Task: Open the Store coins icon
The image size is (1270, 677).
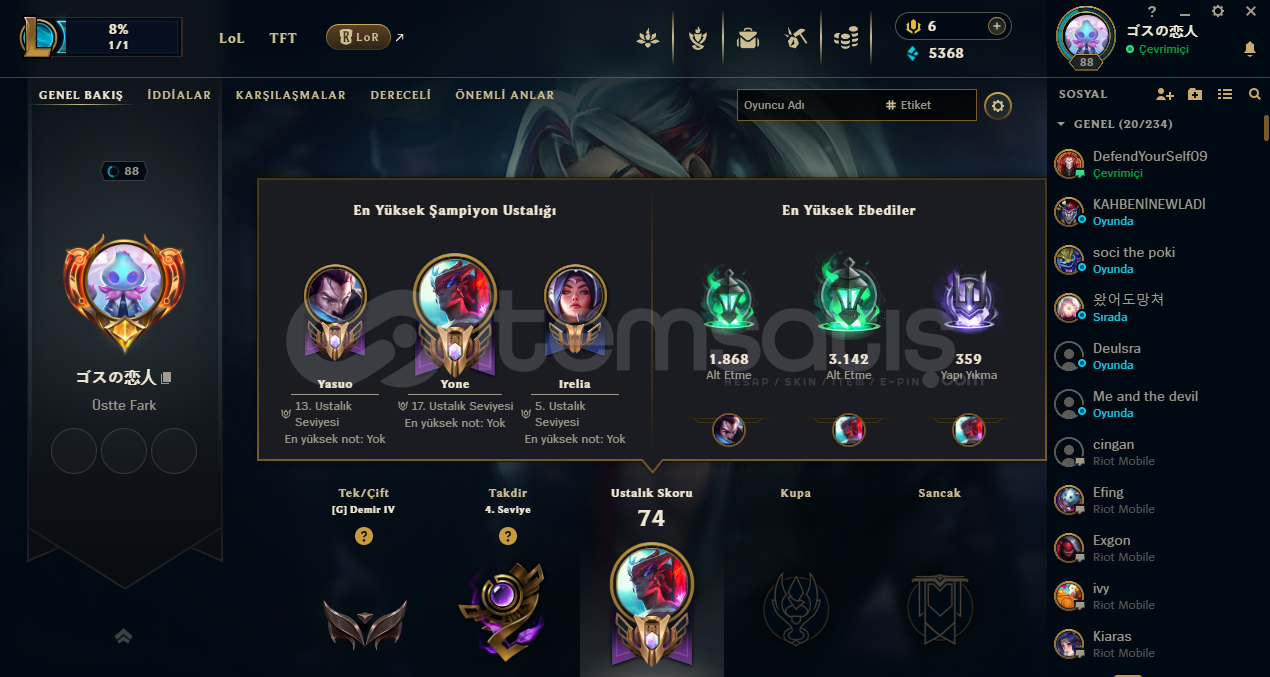Action: pos(846,39)
